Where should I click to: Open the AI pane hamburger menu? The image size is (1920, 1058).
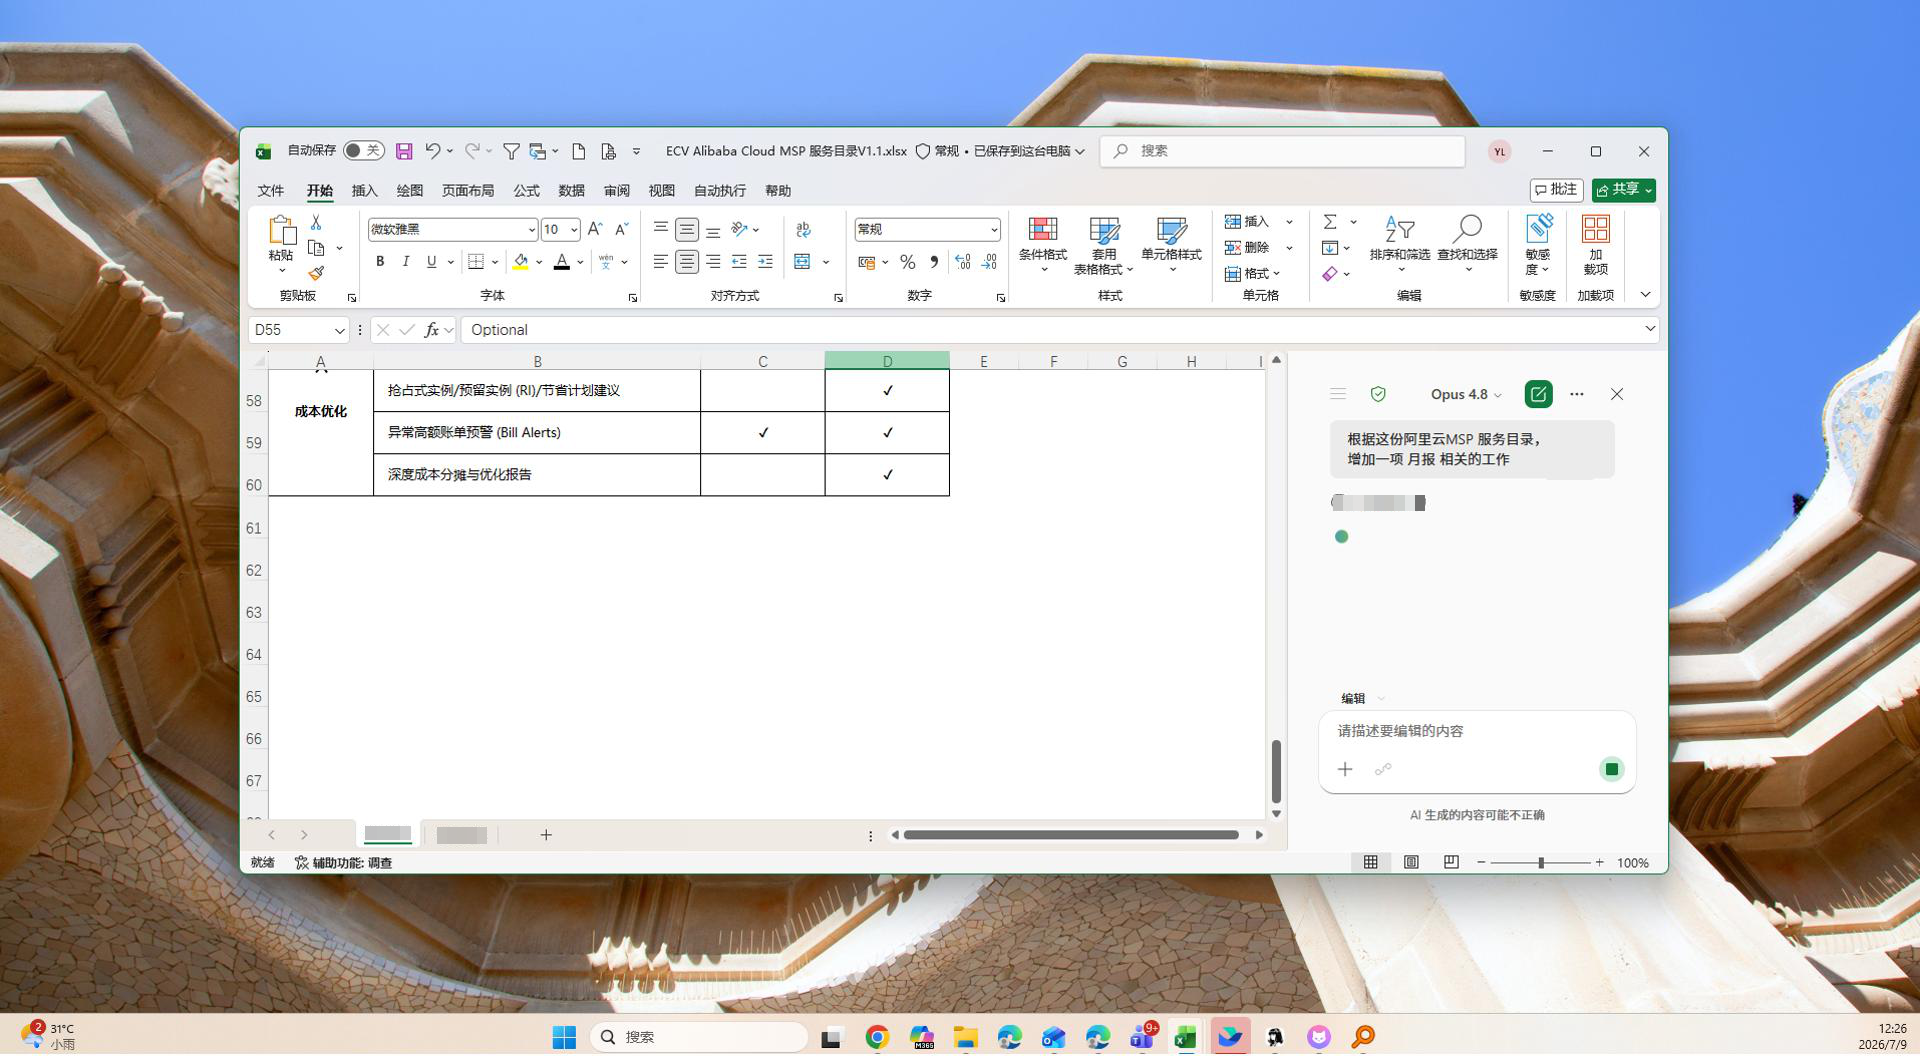click(1338, 394)
